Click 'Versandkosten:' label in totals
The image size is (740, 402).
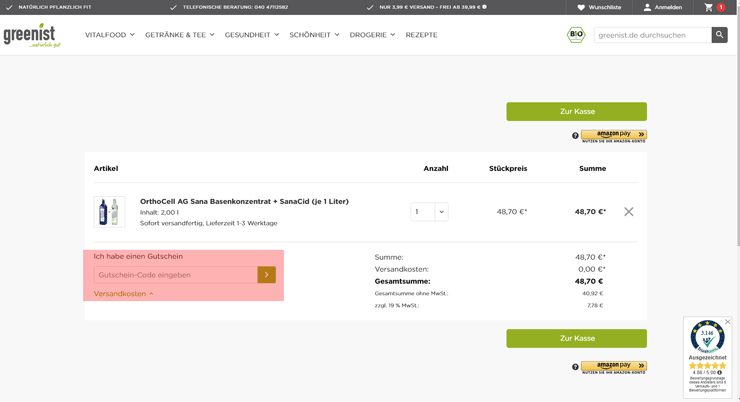pyautogui.click(x=402, y=269)
